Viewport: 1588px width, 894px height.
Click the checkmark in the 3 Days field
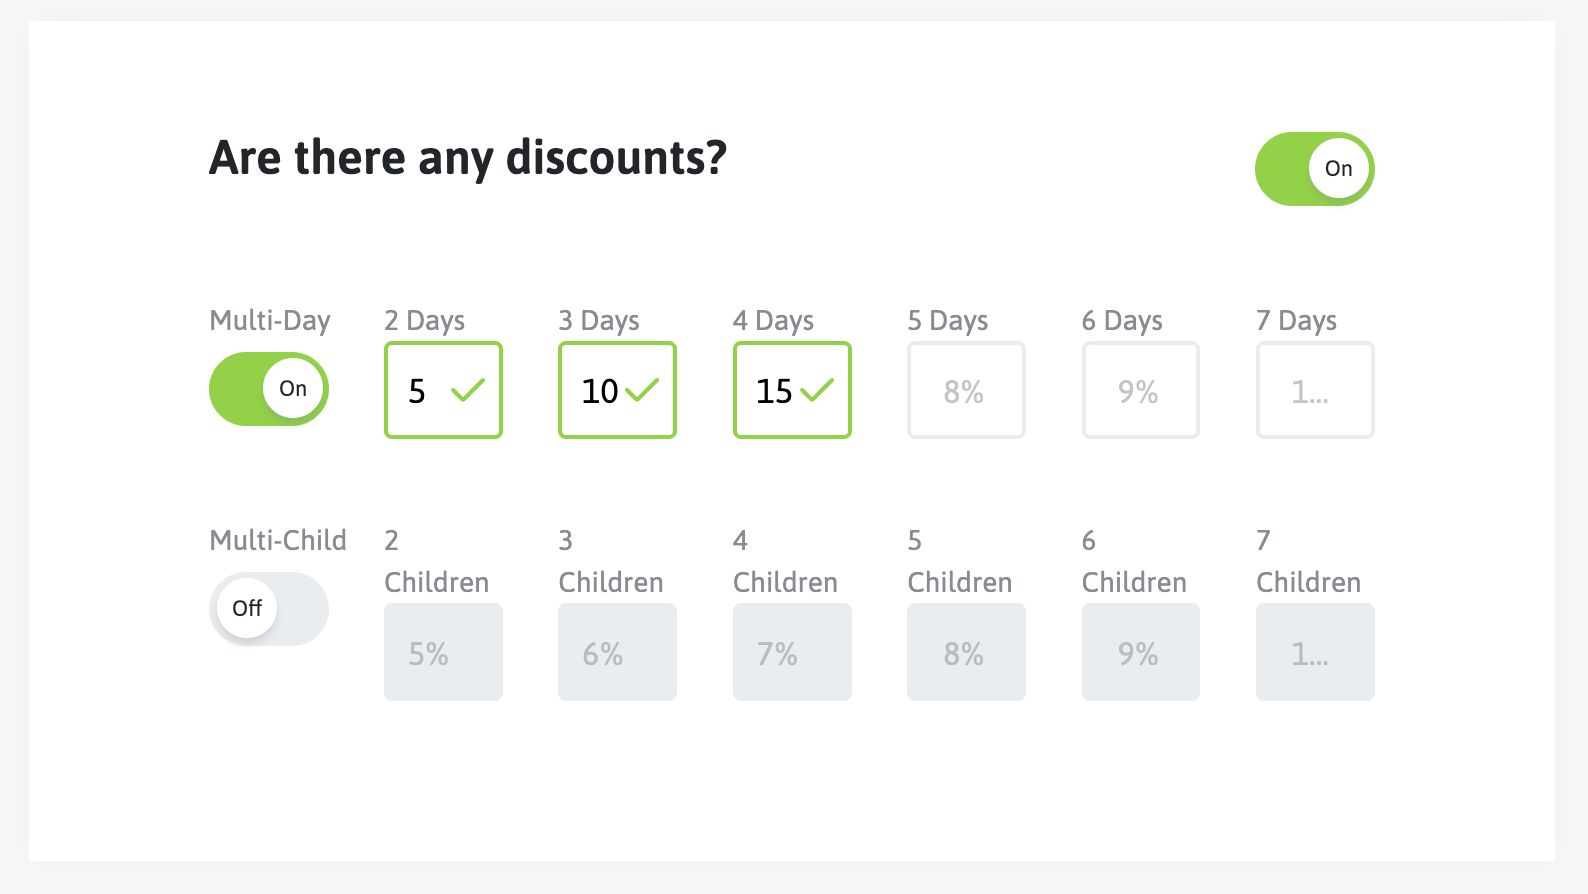tap(642, 390)
